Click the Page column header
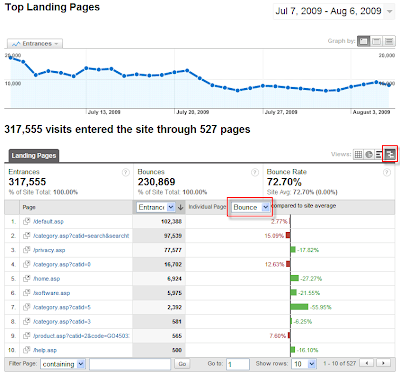This screenshot has height=375, width=400. click(x=29, y=207)
